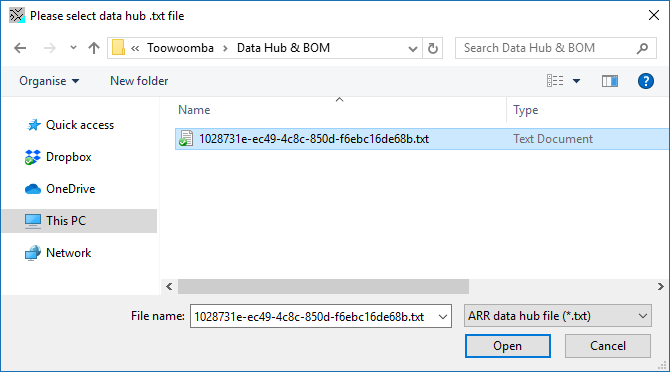Click New folder
670x372 pixels.
(139, 81)
